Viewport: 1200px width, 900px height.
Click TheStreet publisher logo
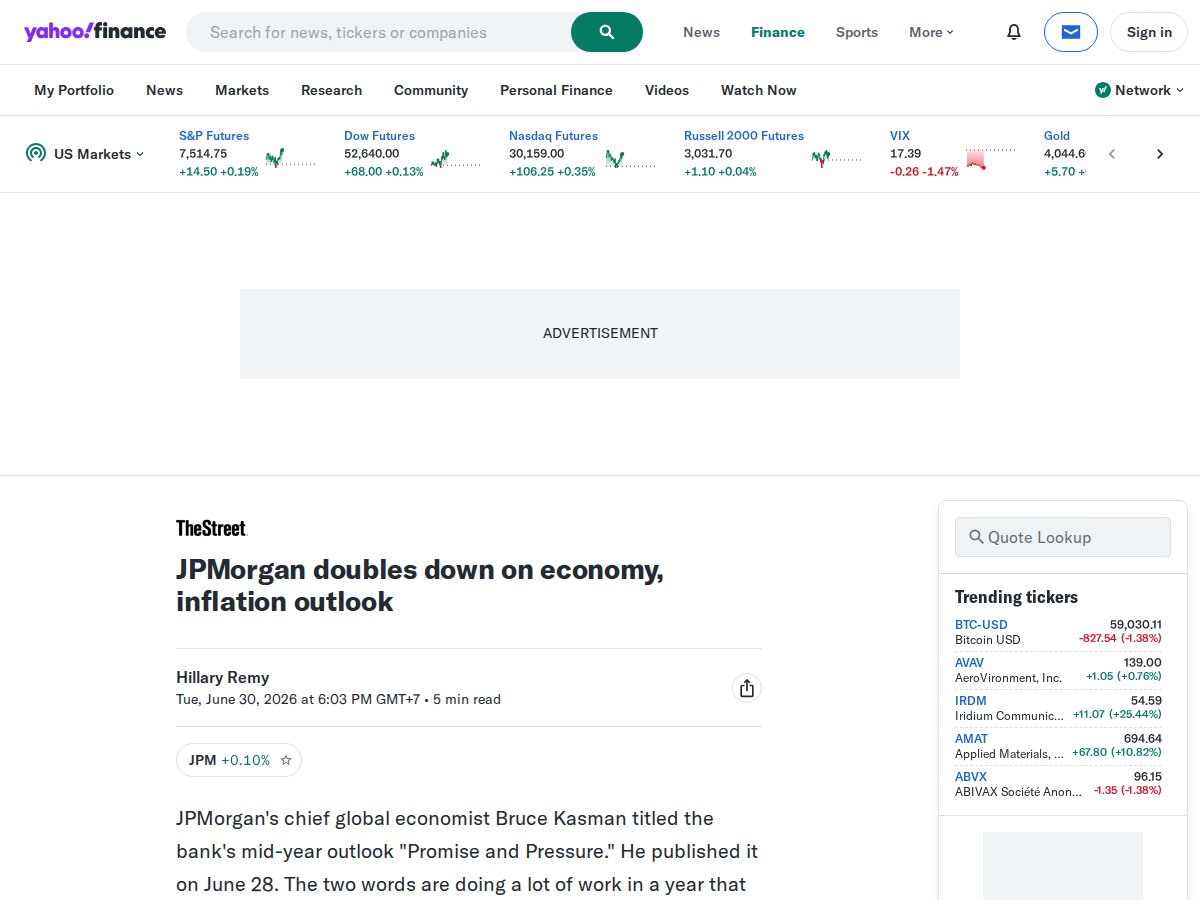[x=211, y=528]
